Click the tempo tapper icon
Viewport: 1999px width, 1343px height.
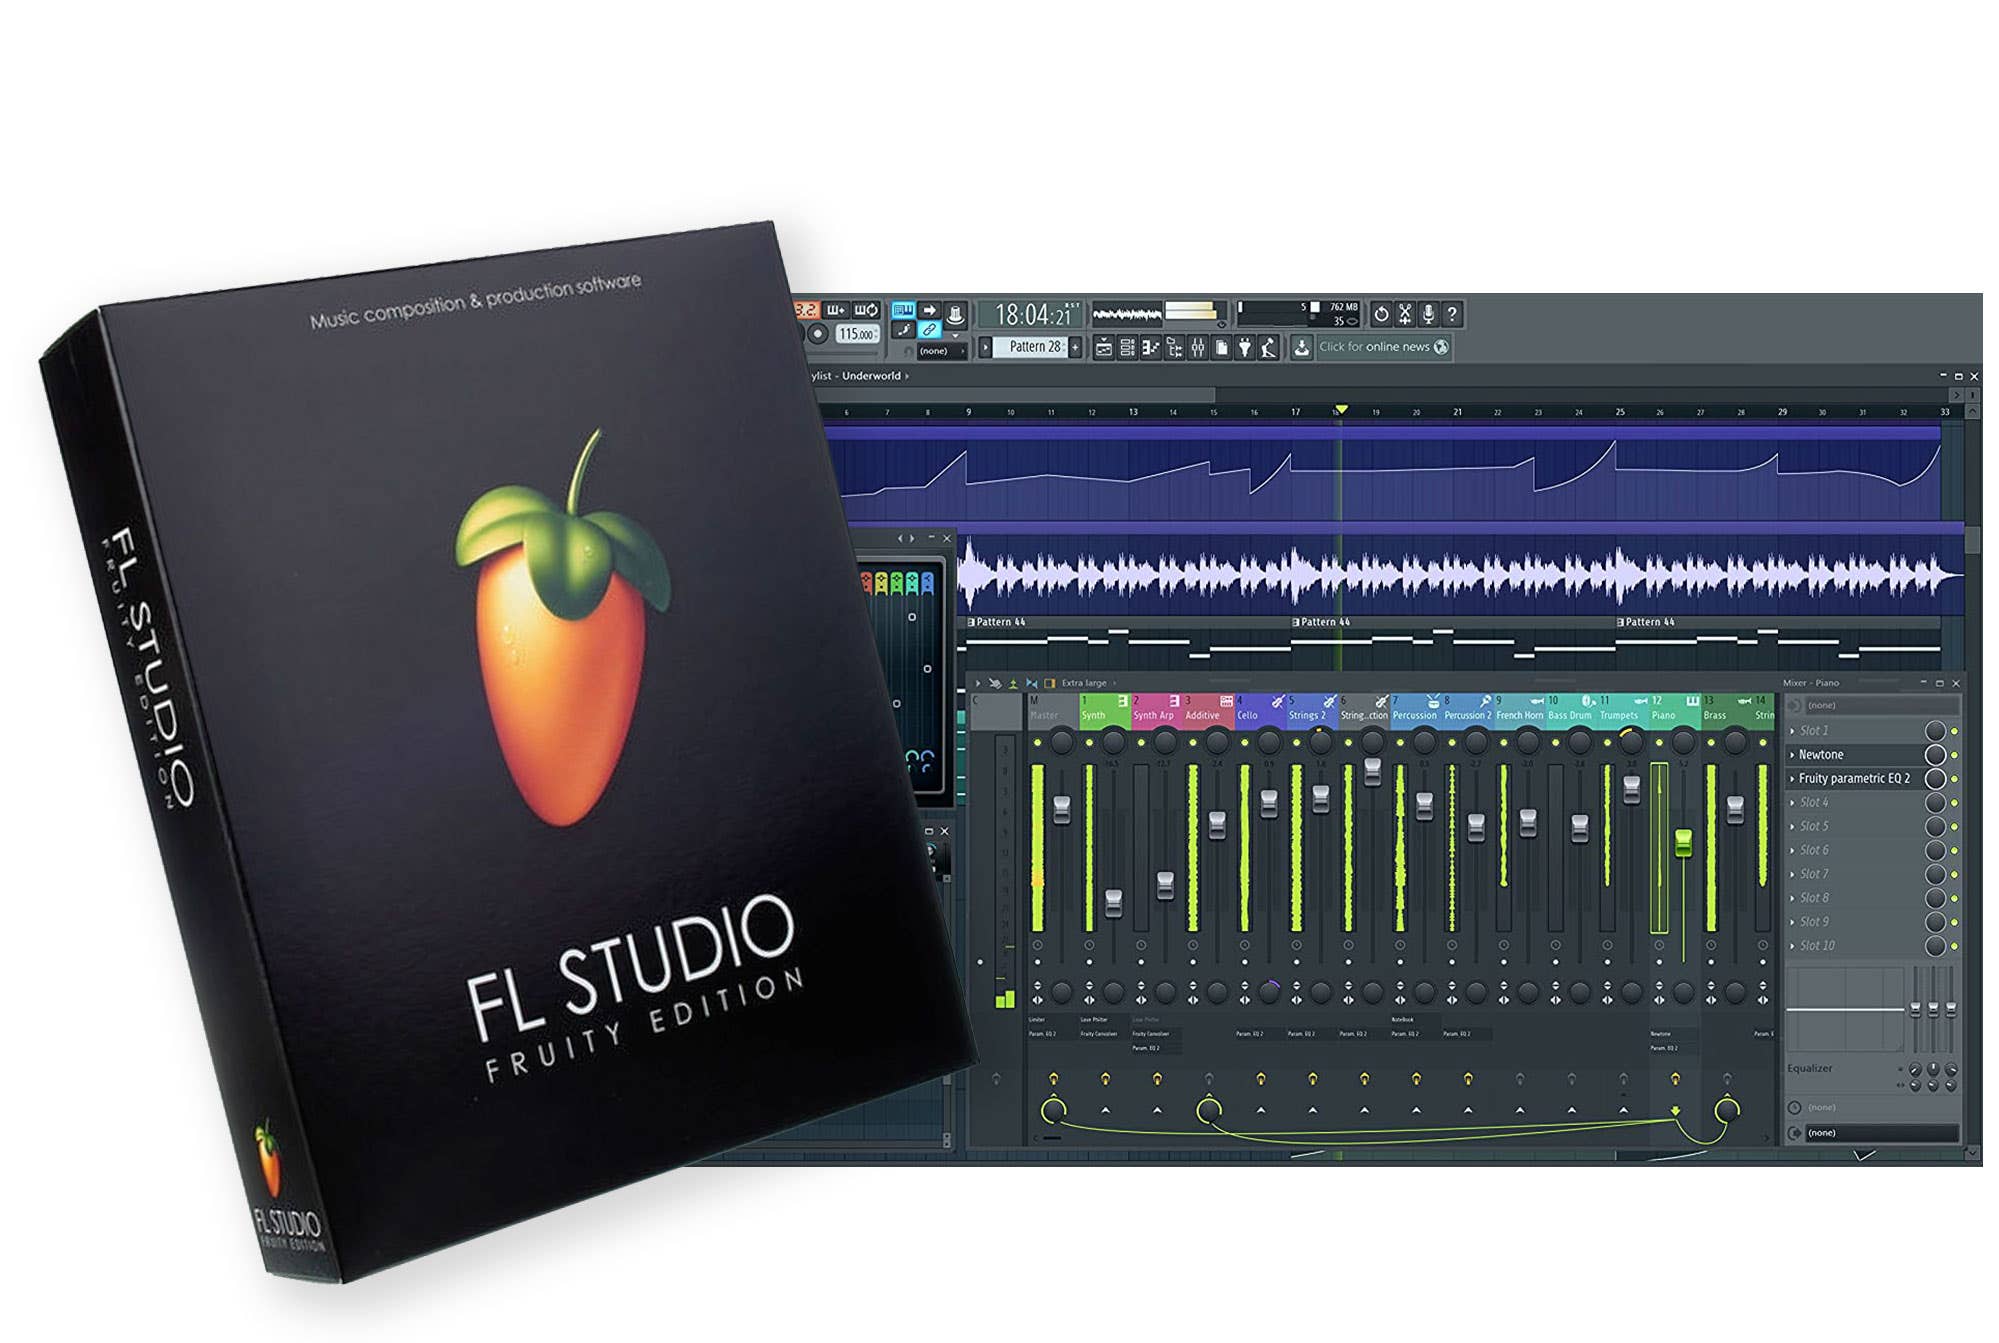click(x=1268, y=347)
